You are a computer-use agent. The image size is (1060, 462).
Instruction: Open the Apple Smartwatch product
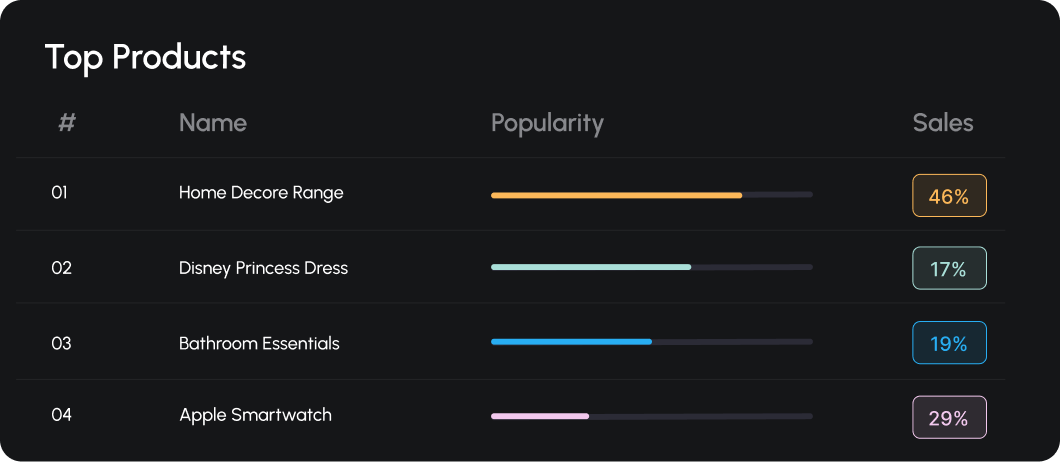[256, 415]
